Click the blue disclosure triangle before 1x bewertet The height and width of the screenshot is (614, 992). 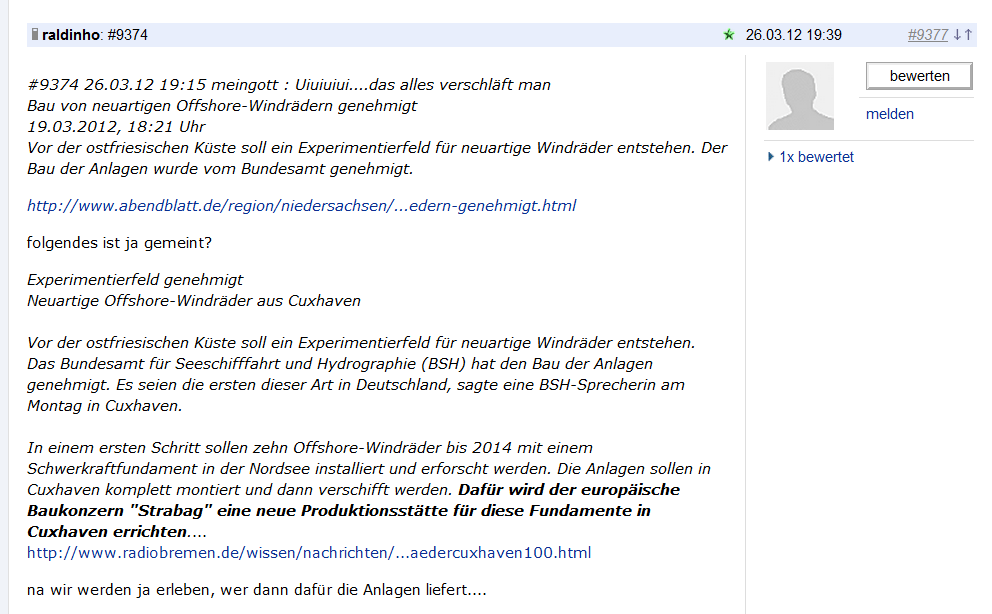769,157
